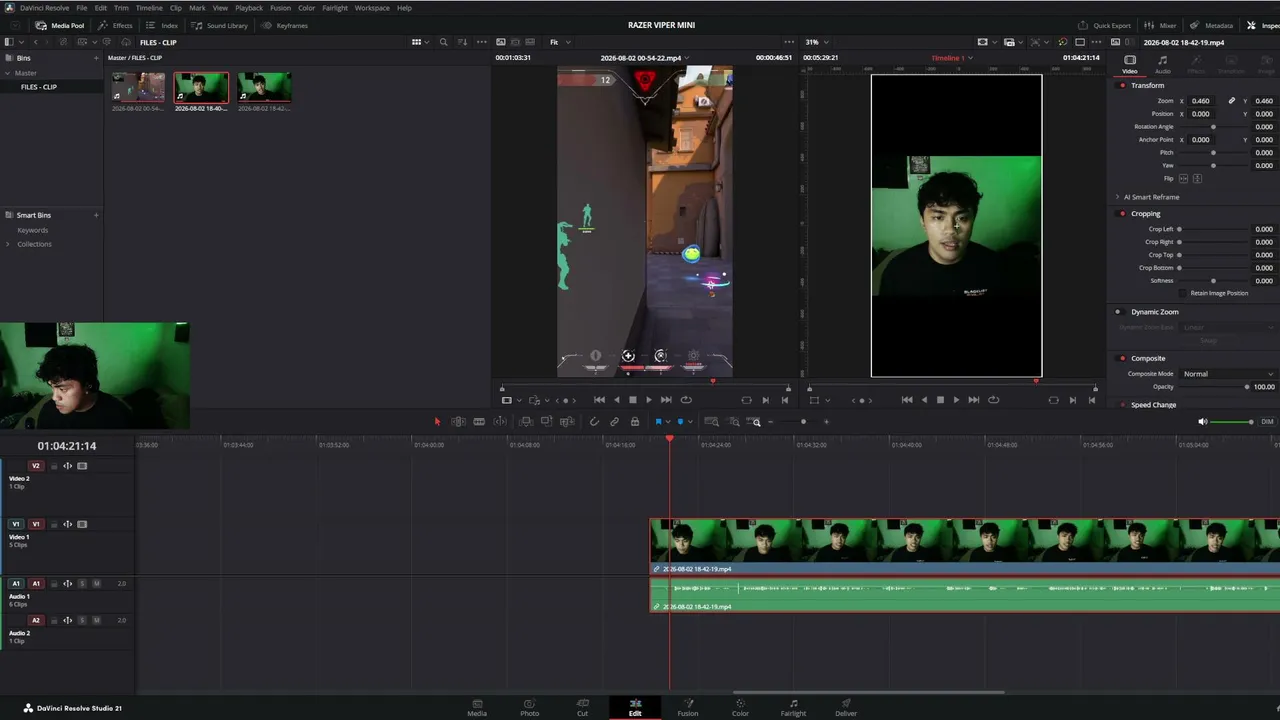Open the source viewer Fit zoom dropdown

pos(560,42)
